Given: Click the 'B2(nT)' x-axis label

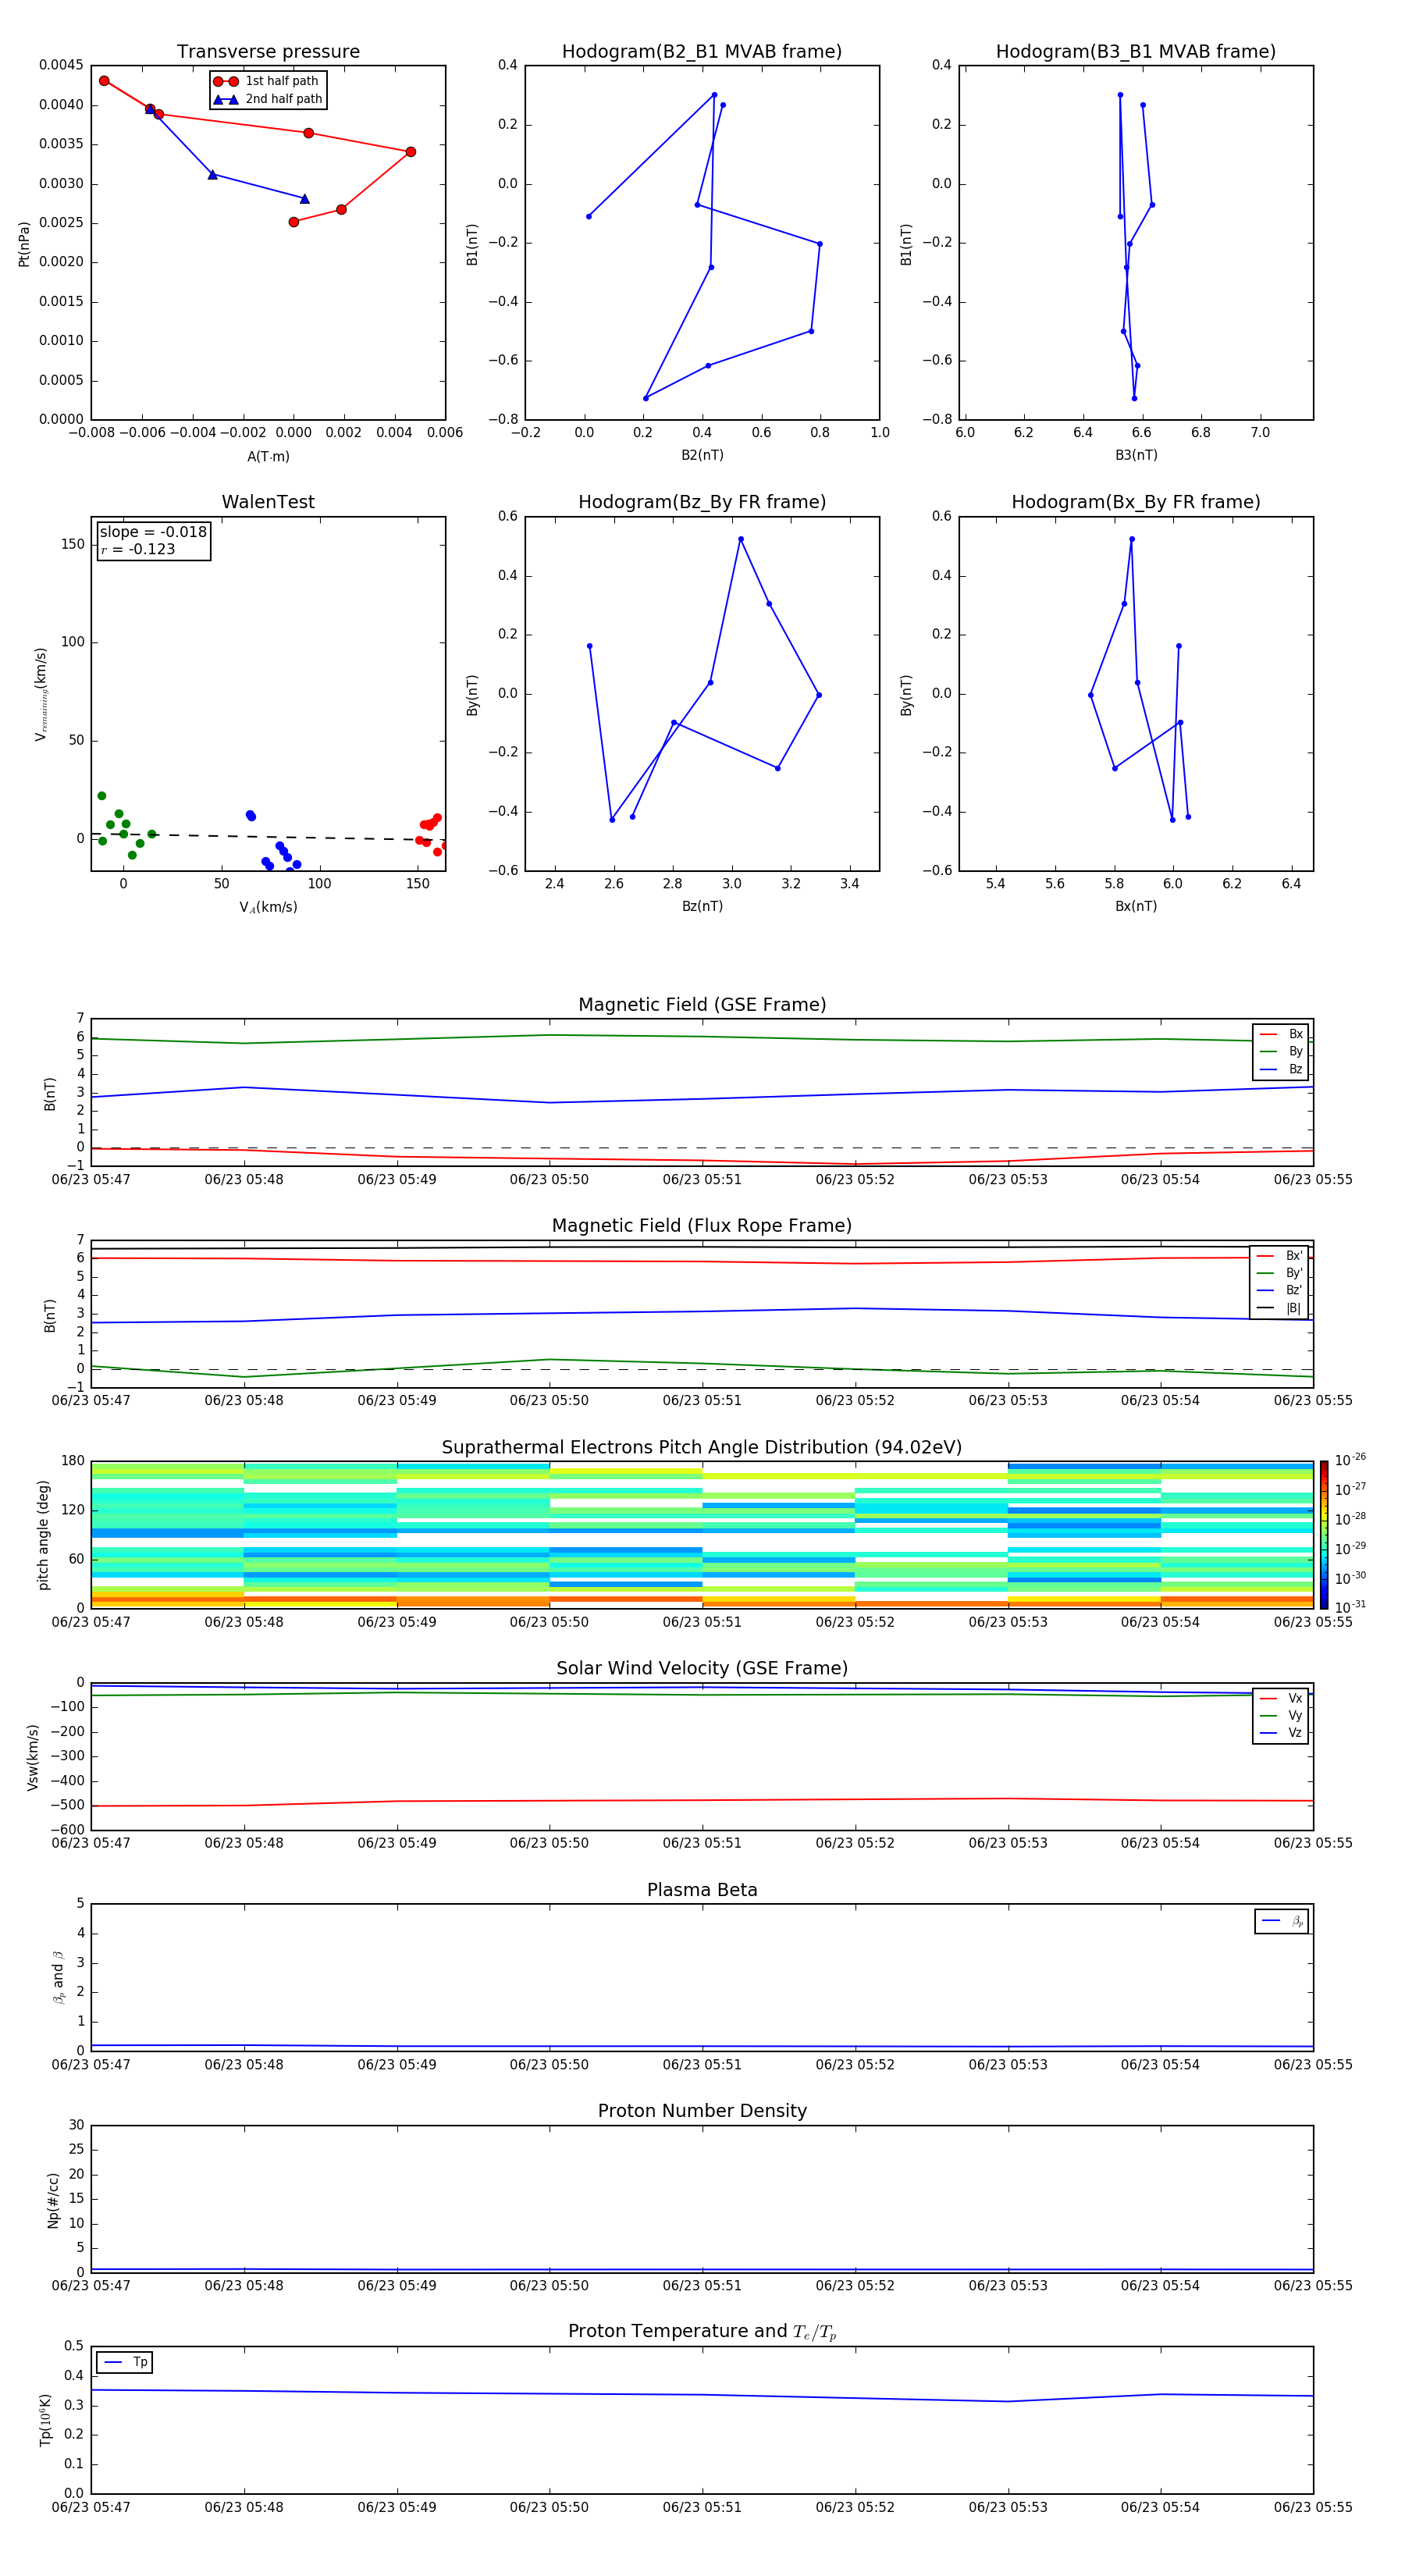Looking at the screenshot, I should point(702,455).
